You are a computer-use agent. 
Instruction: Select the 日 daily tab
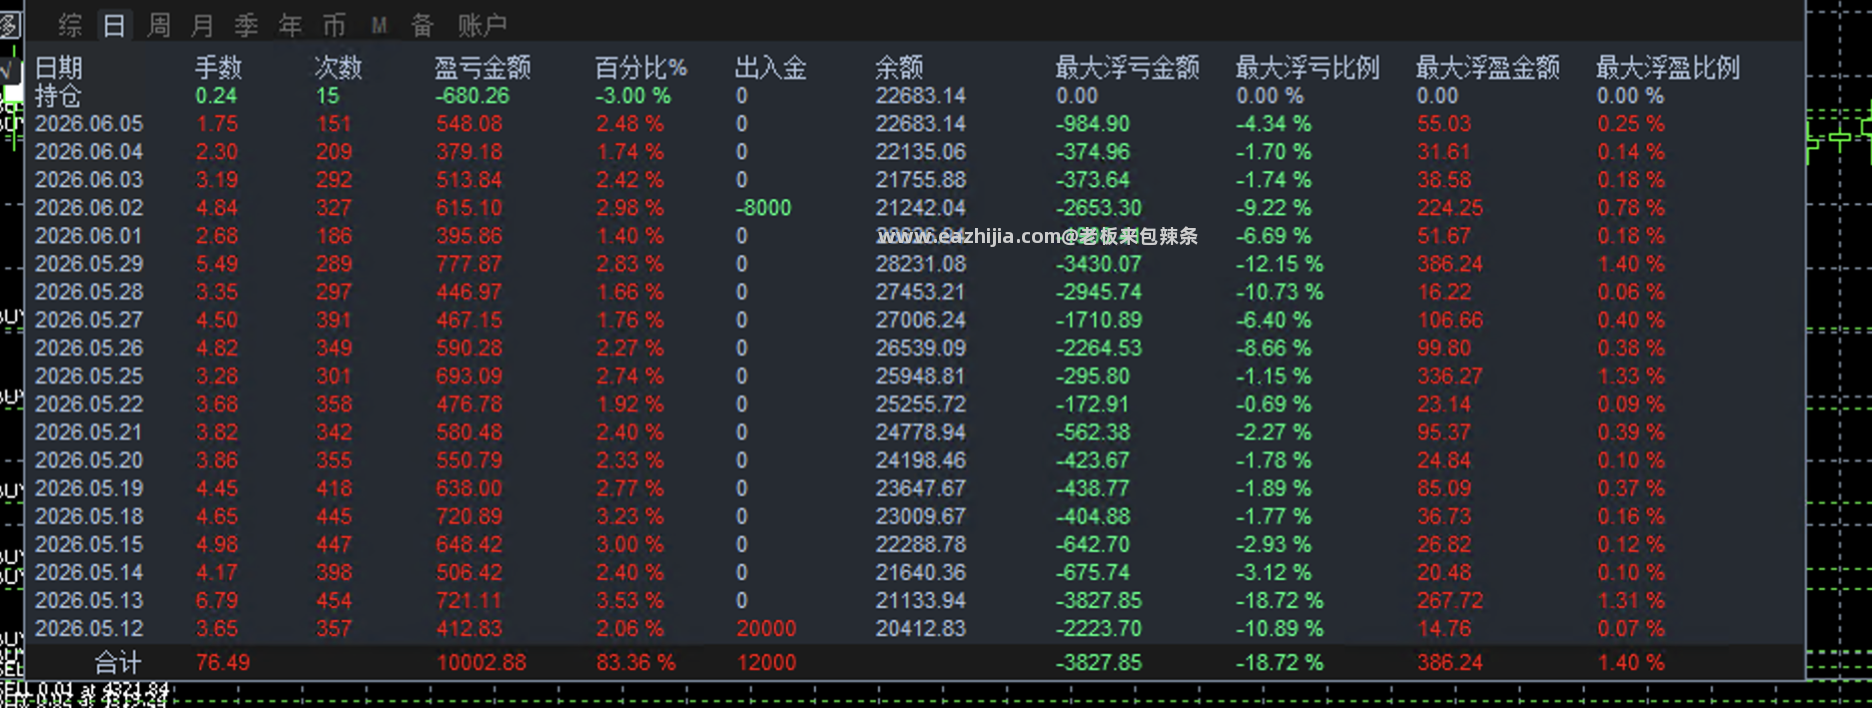[114, 25]
